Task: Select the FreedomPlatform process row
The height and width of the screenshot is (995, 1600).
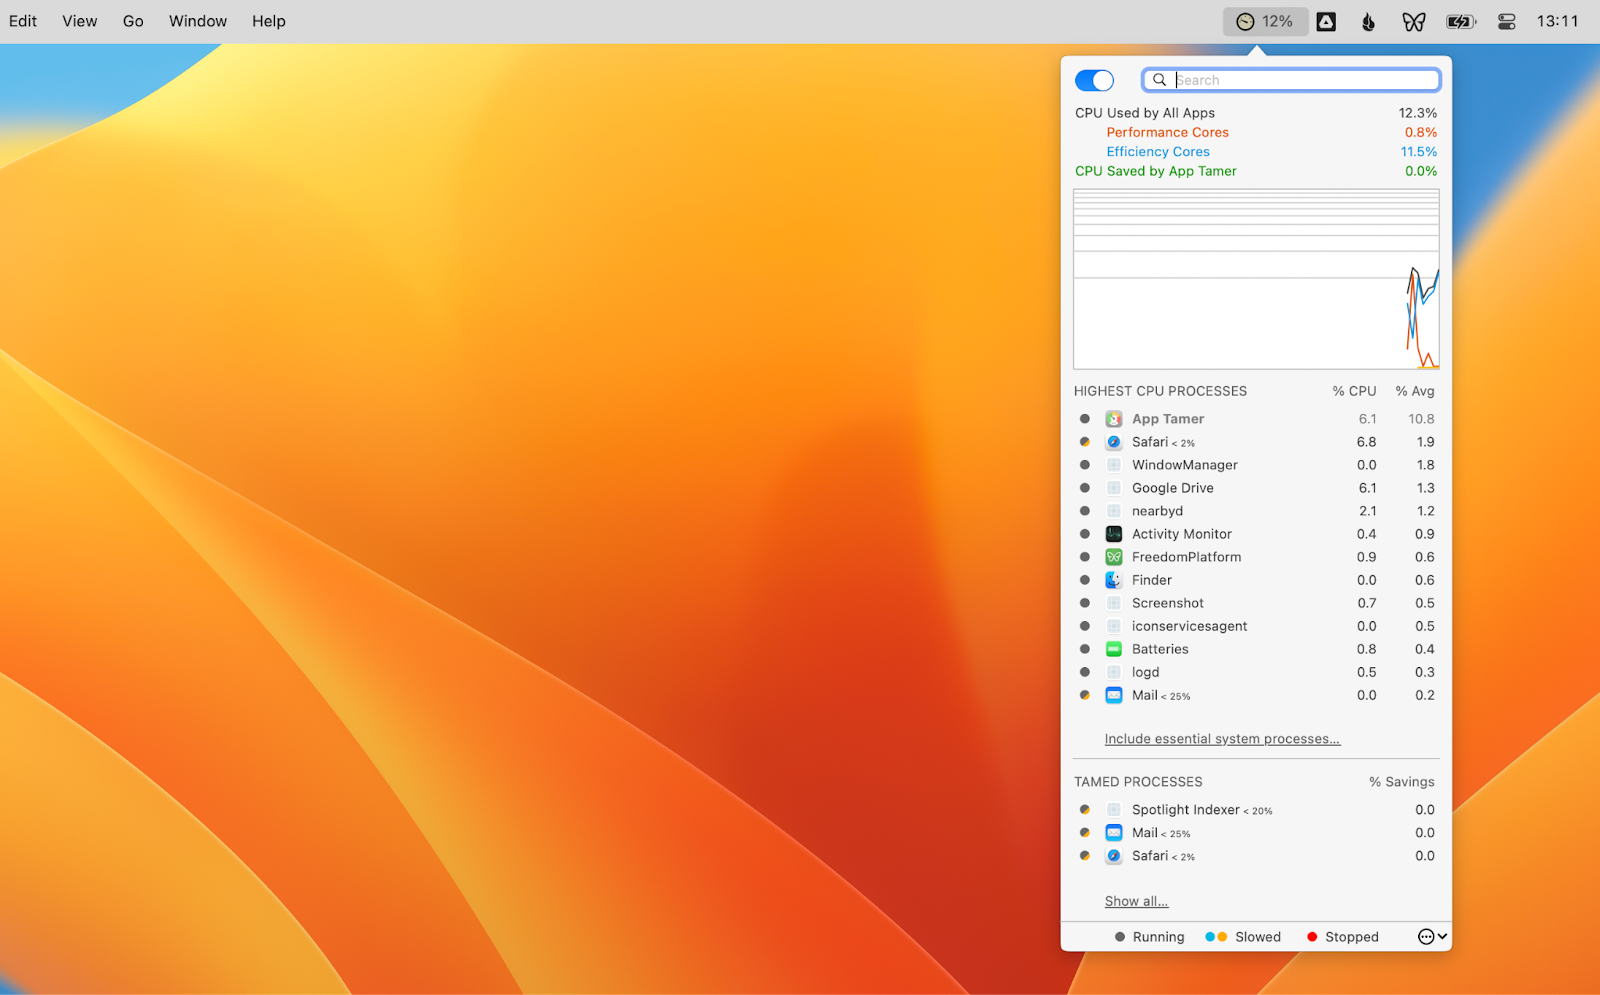Action: point(1256,557)
